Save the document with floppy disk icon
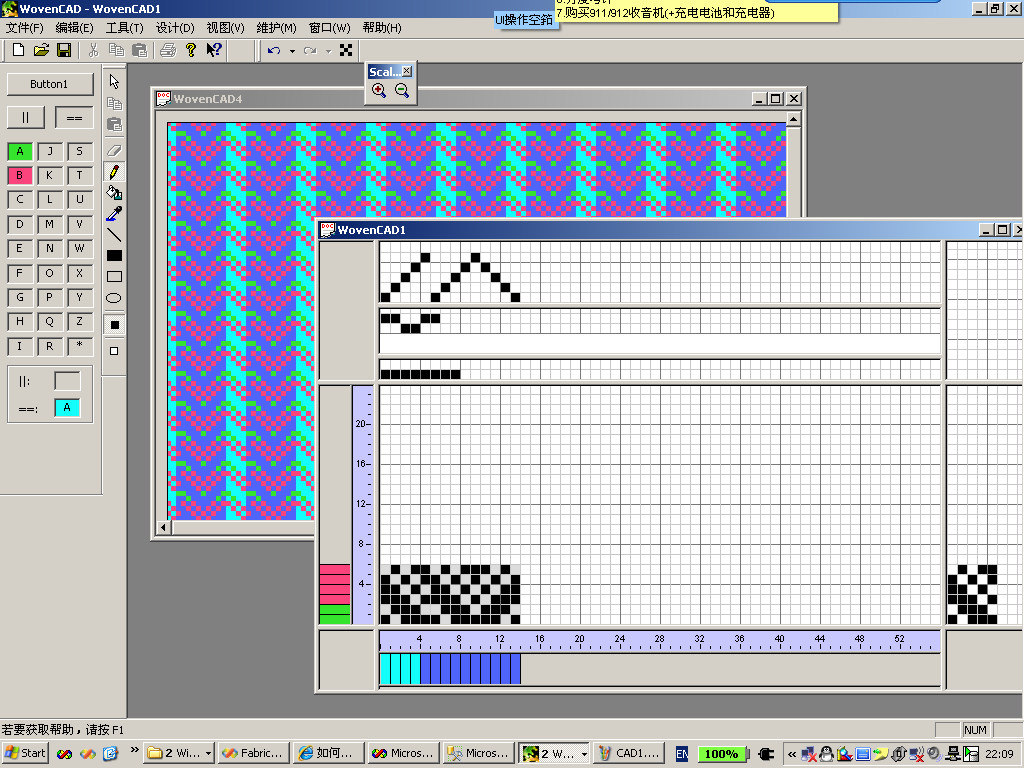The height and width of the screenshot is (768, 1024). tap(64, 50)
